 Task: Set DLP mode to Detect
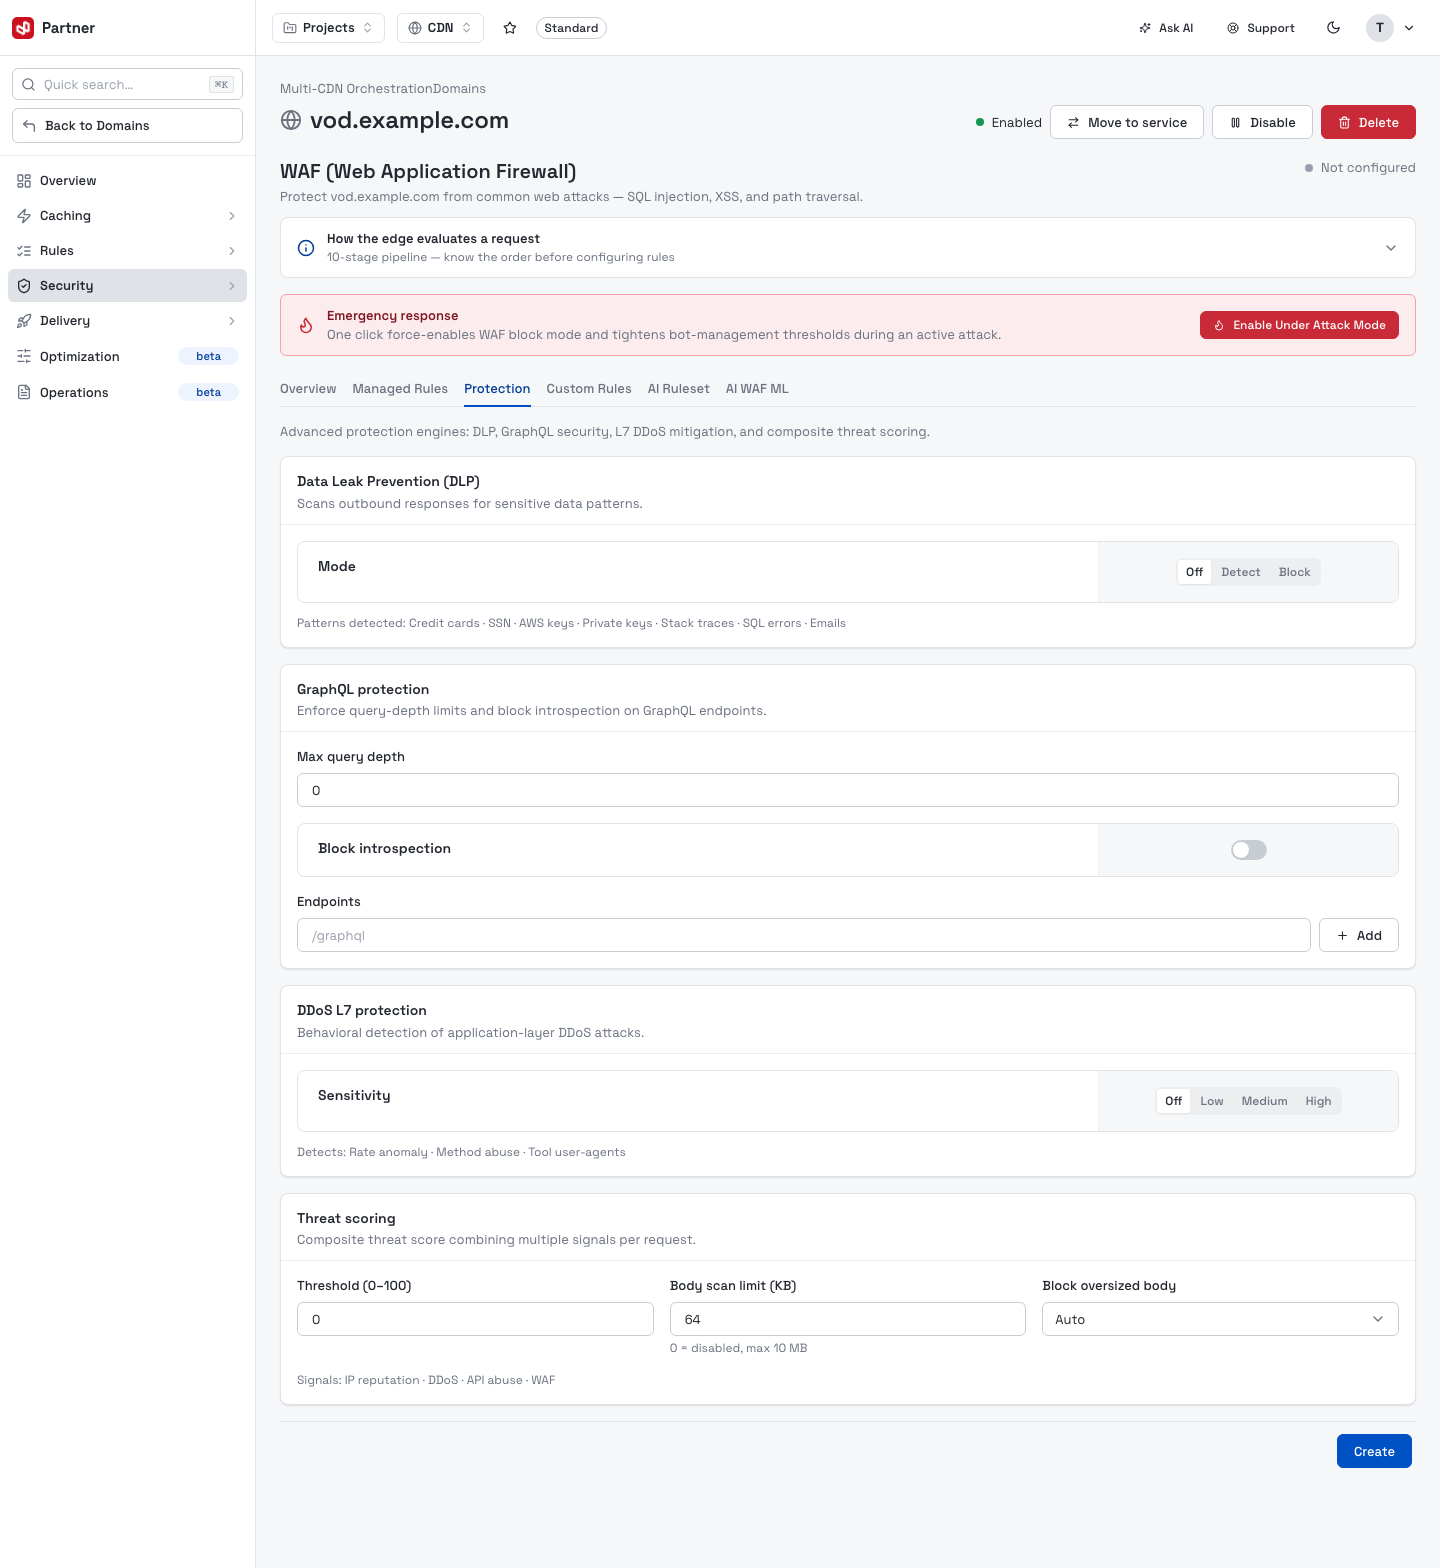click(x=1241, y=572)
